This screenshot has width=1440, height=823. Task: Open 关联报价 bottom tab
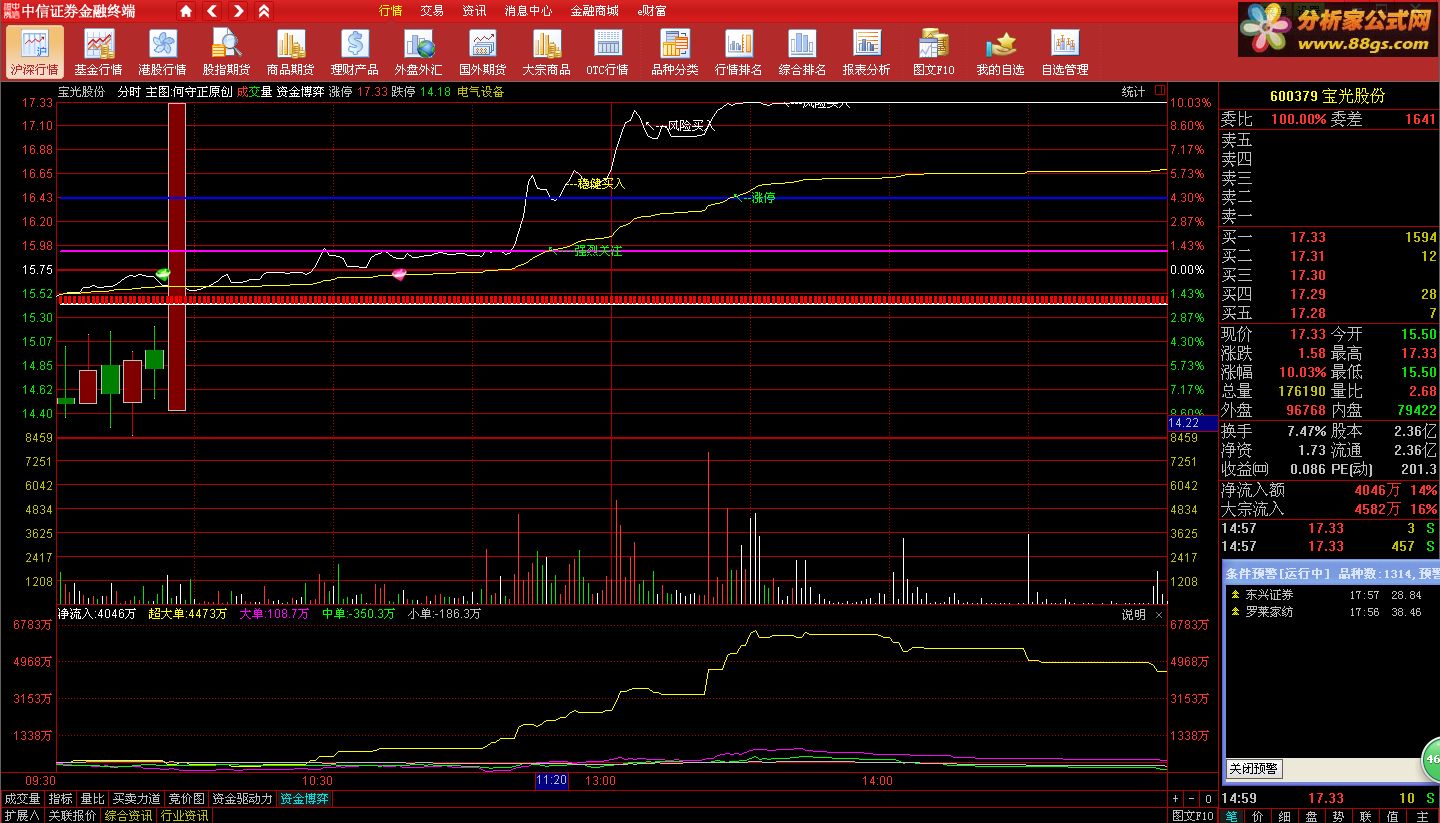click(72, 815)
